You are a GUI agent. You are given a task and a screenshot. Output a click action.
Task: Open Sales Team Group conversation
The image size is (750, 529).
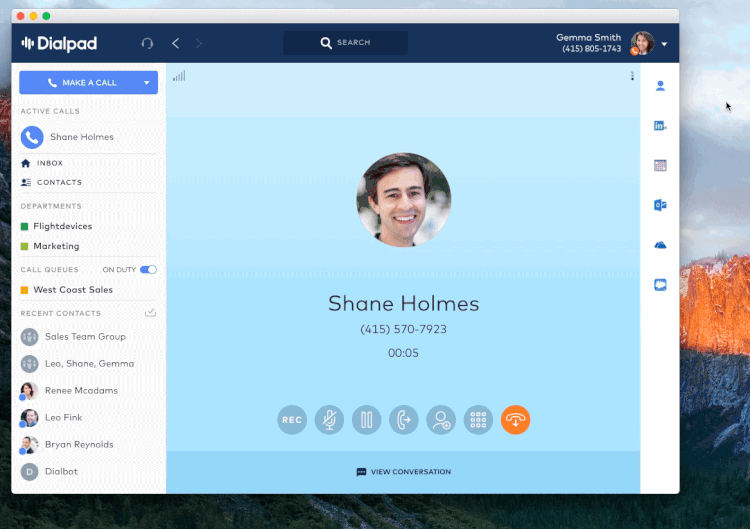tap(88, 337)
